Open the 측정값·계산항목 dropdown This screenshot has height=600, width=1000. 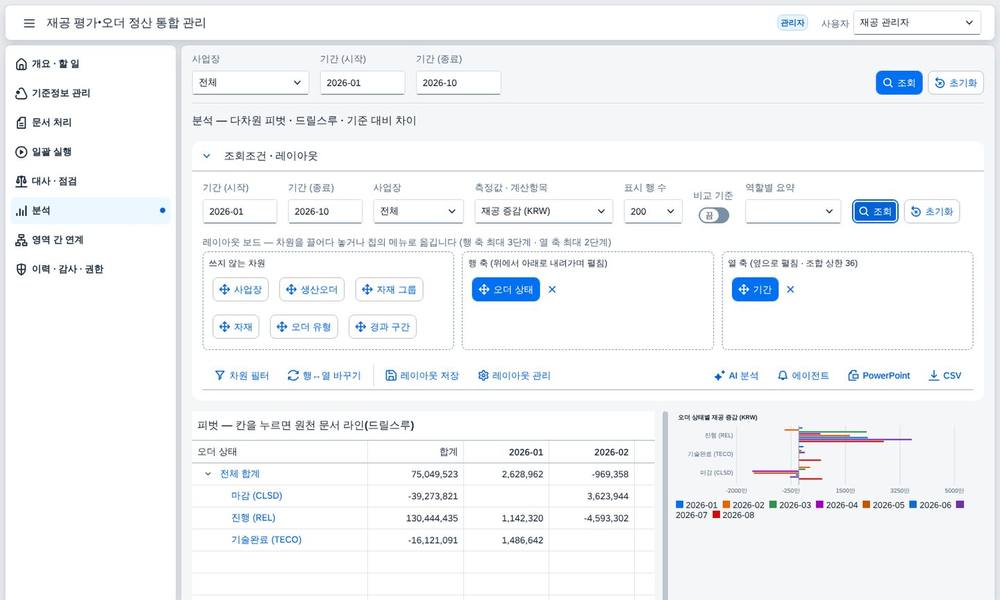pyautogui.click(x=543, y=211)
